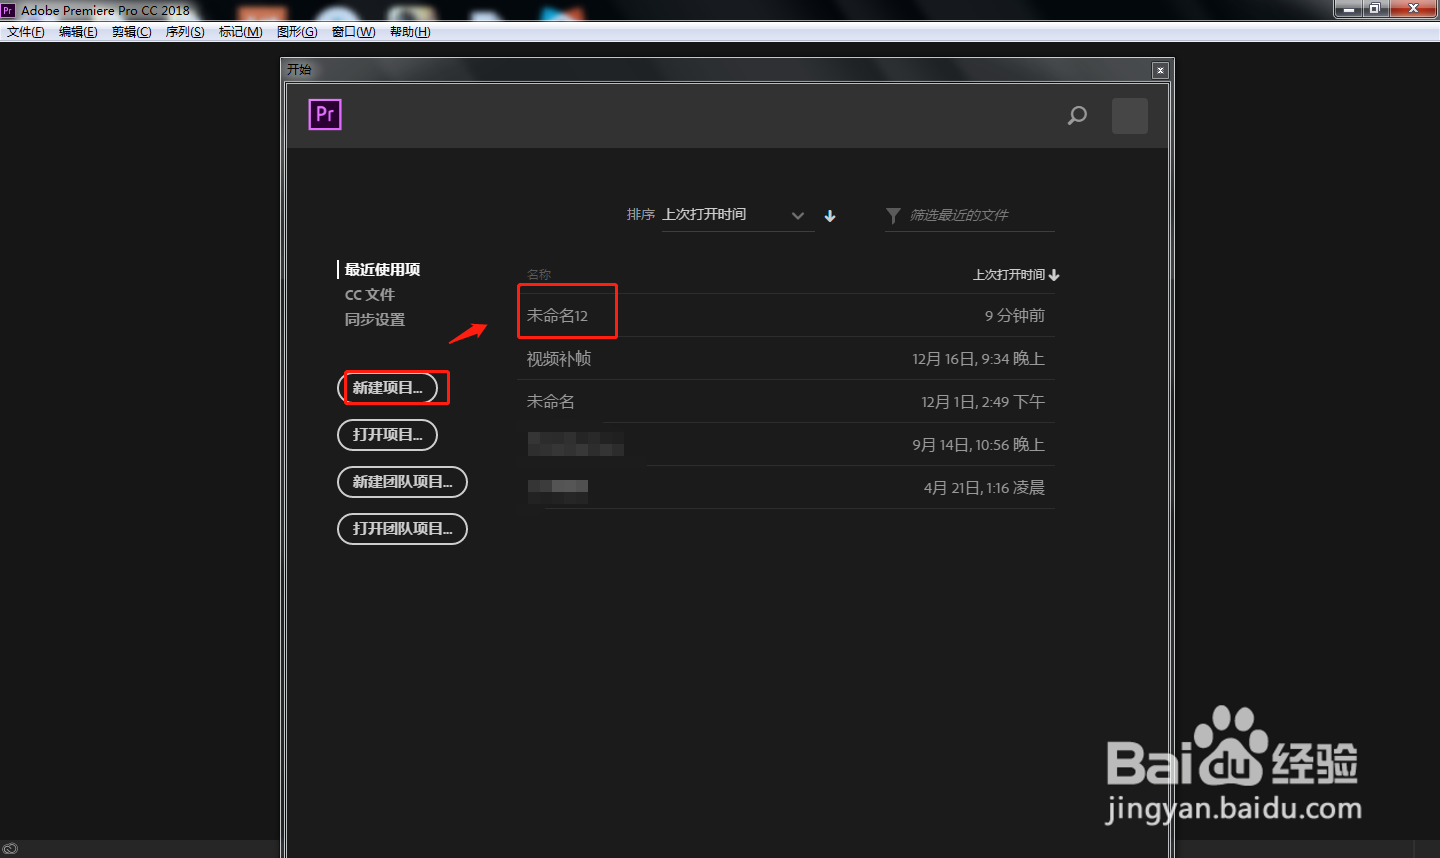
Task: Open the 文件(F) menu
Action: click(26, 32)
